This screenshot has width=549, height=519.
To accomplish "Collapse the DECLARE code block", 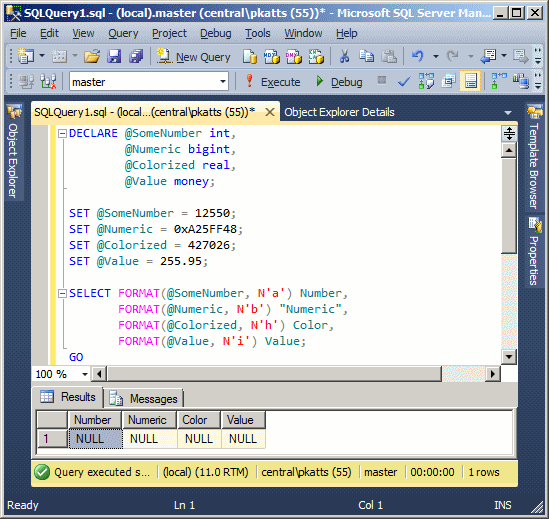I will pos(62,133).
